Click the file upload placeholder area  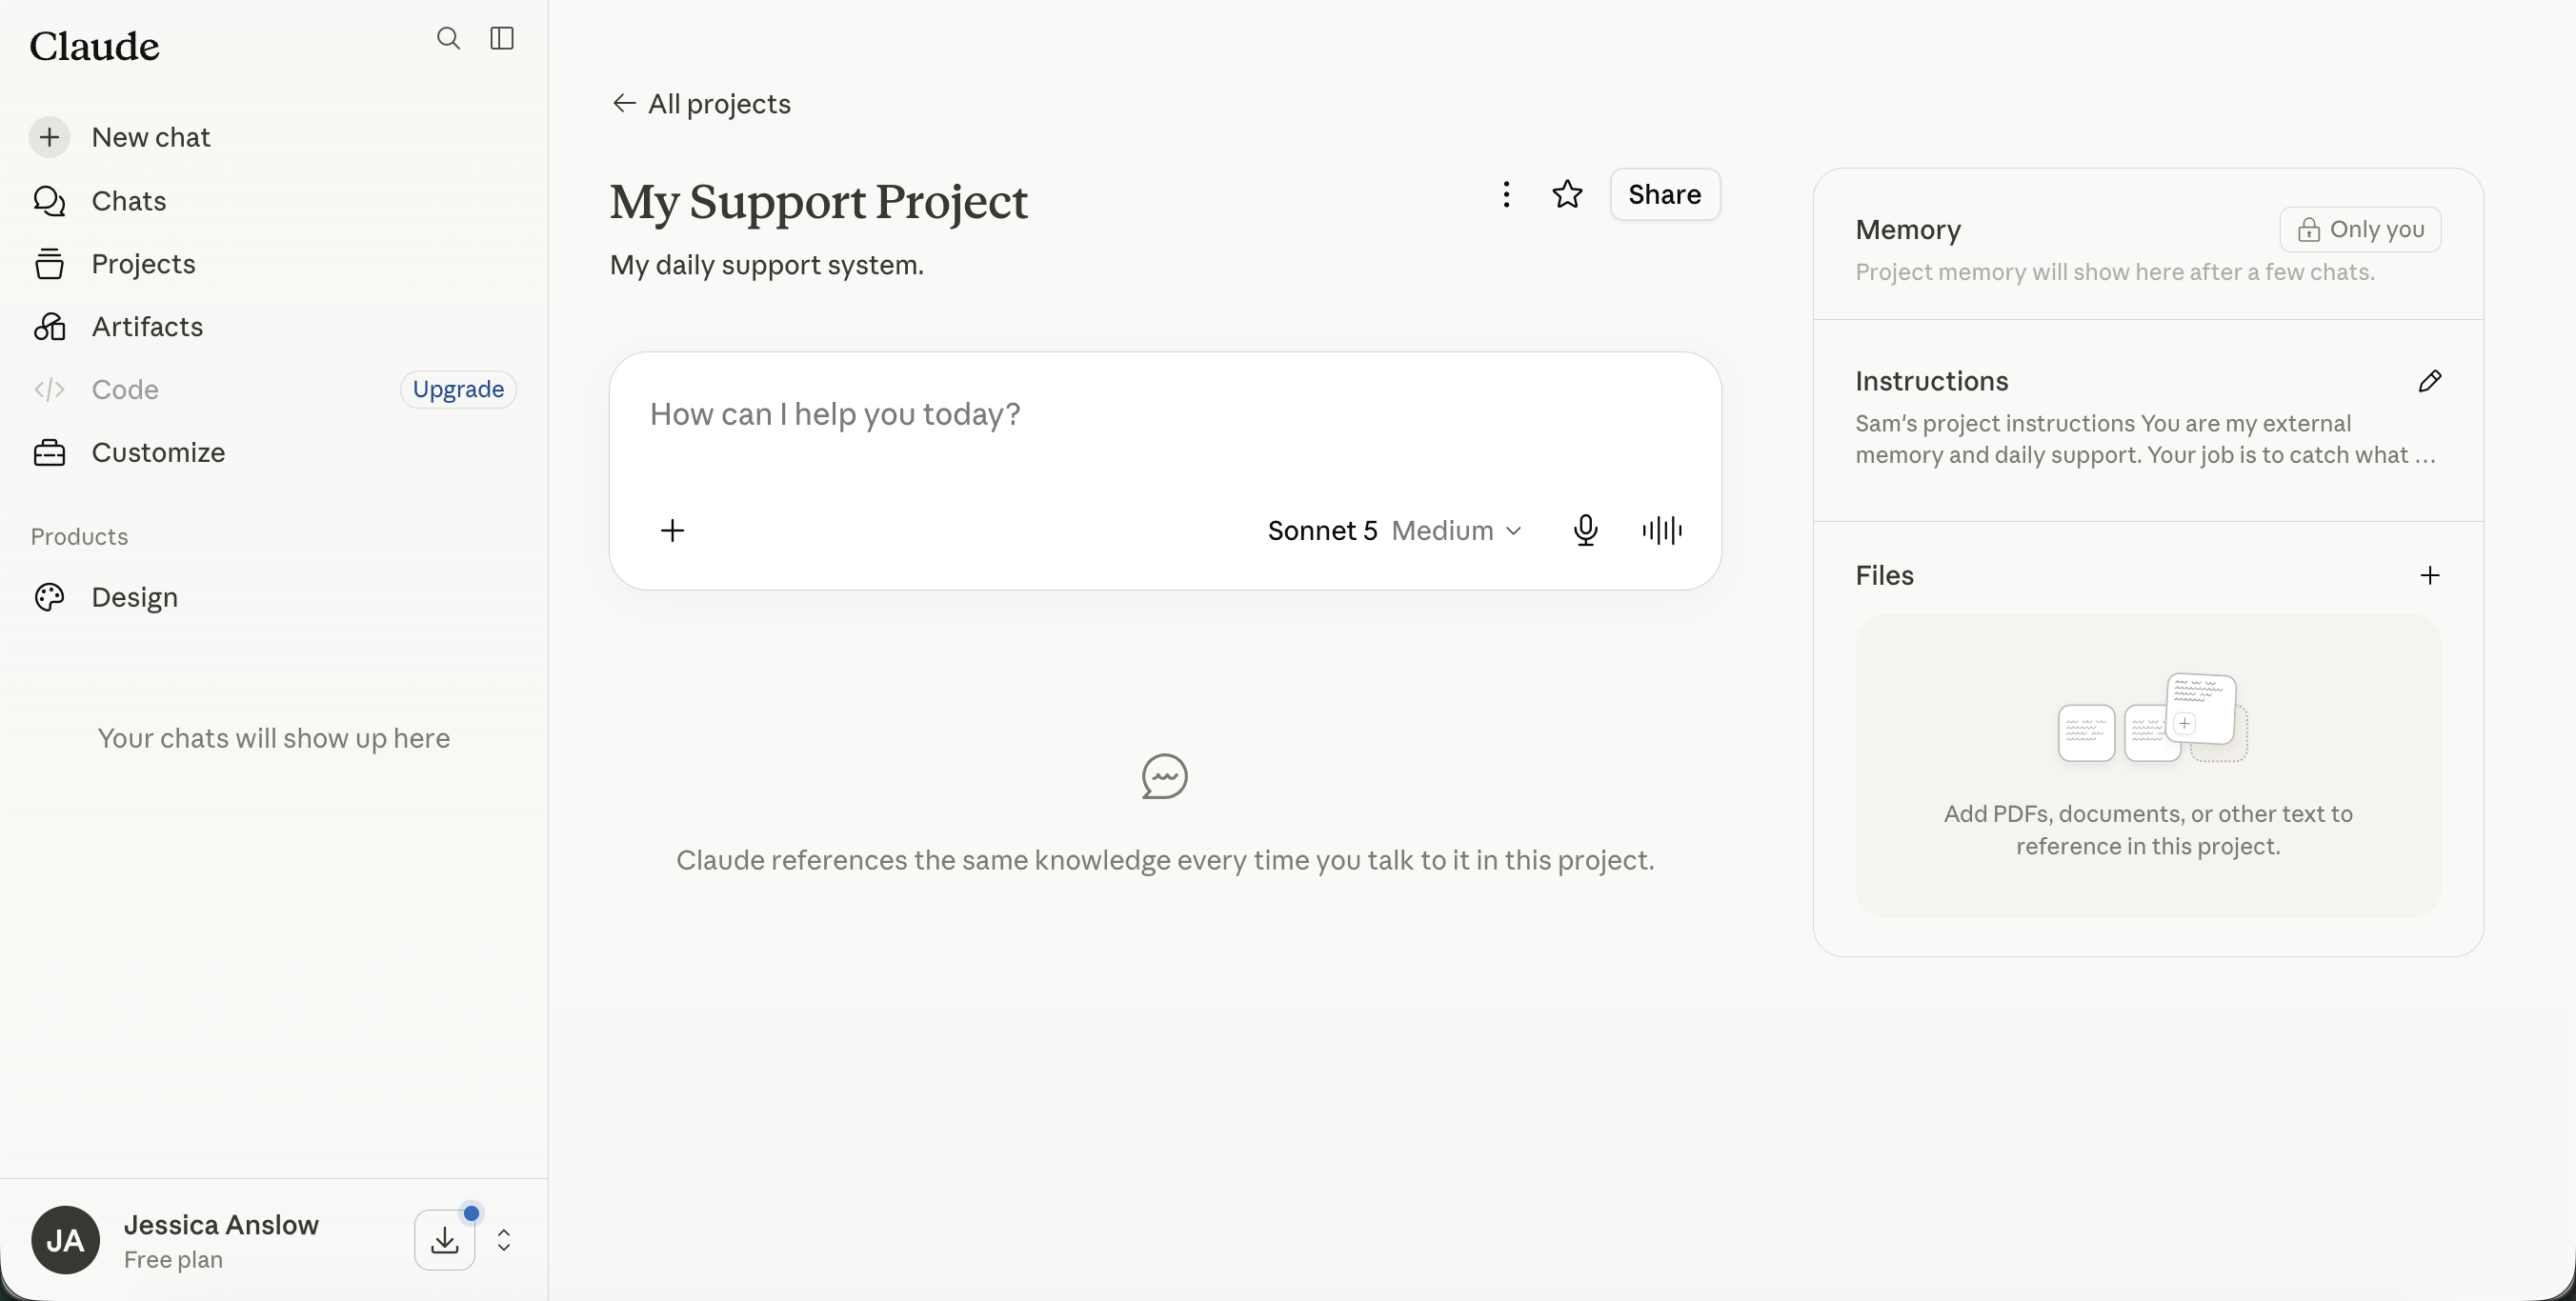click(x=2148, y=765)
